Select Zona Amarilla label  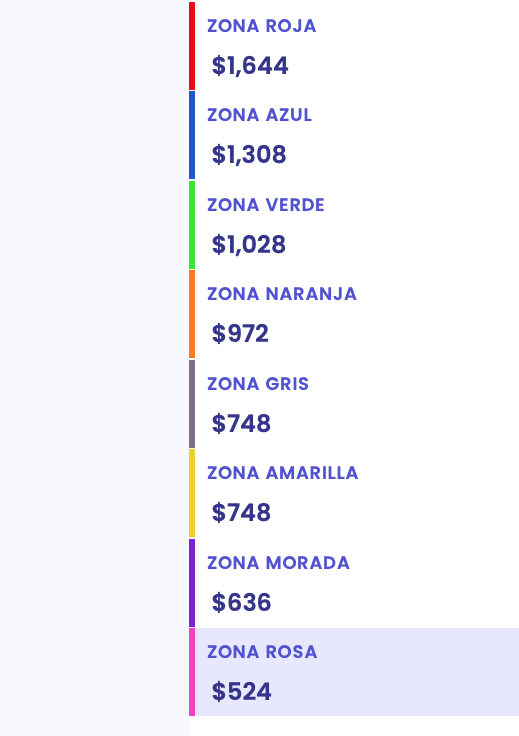coord(283,473)
